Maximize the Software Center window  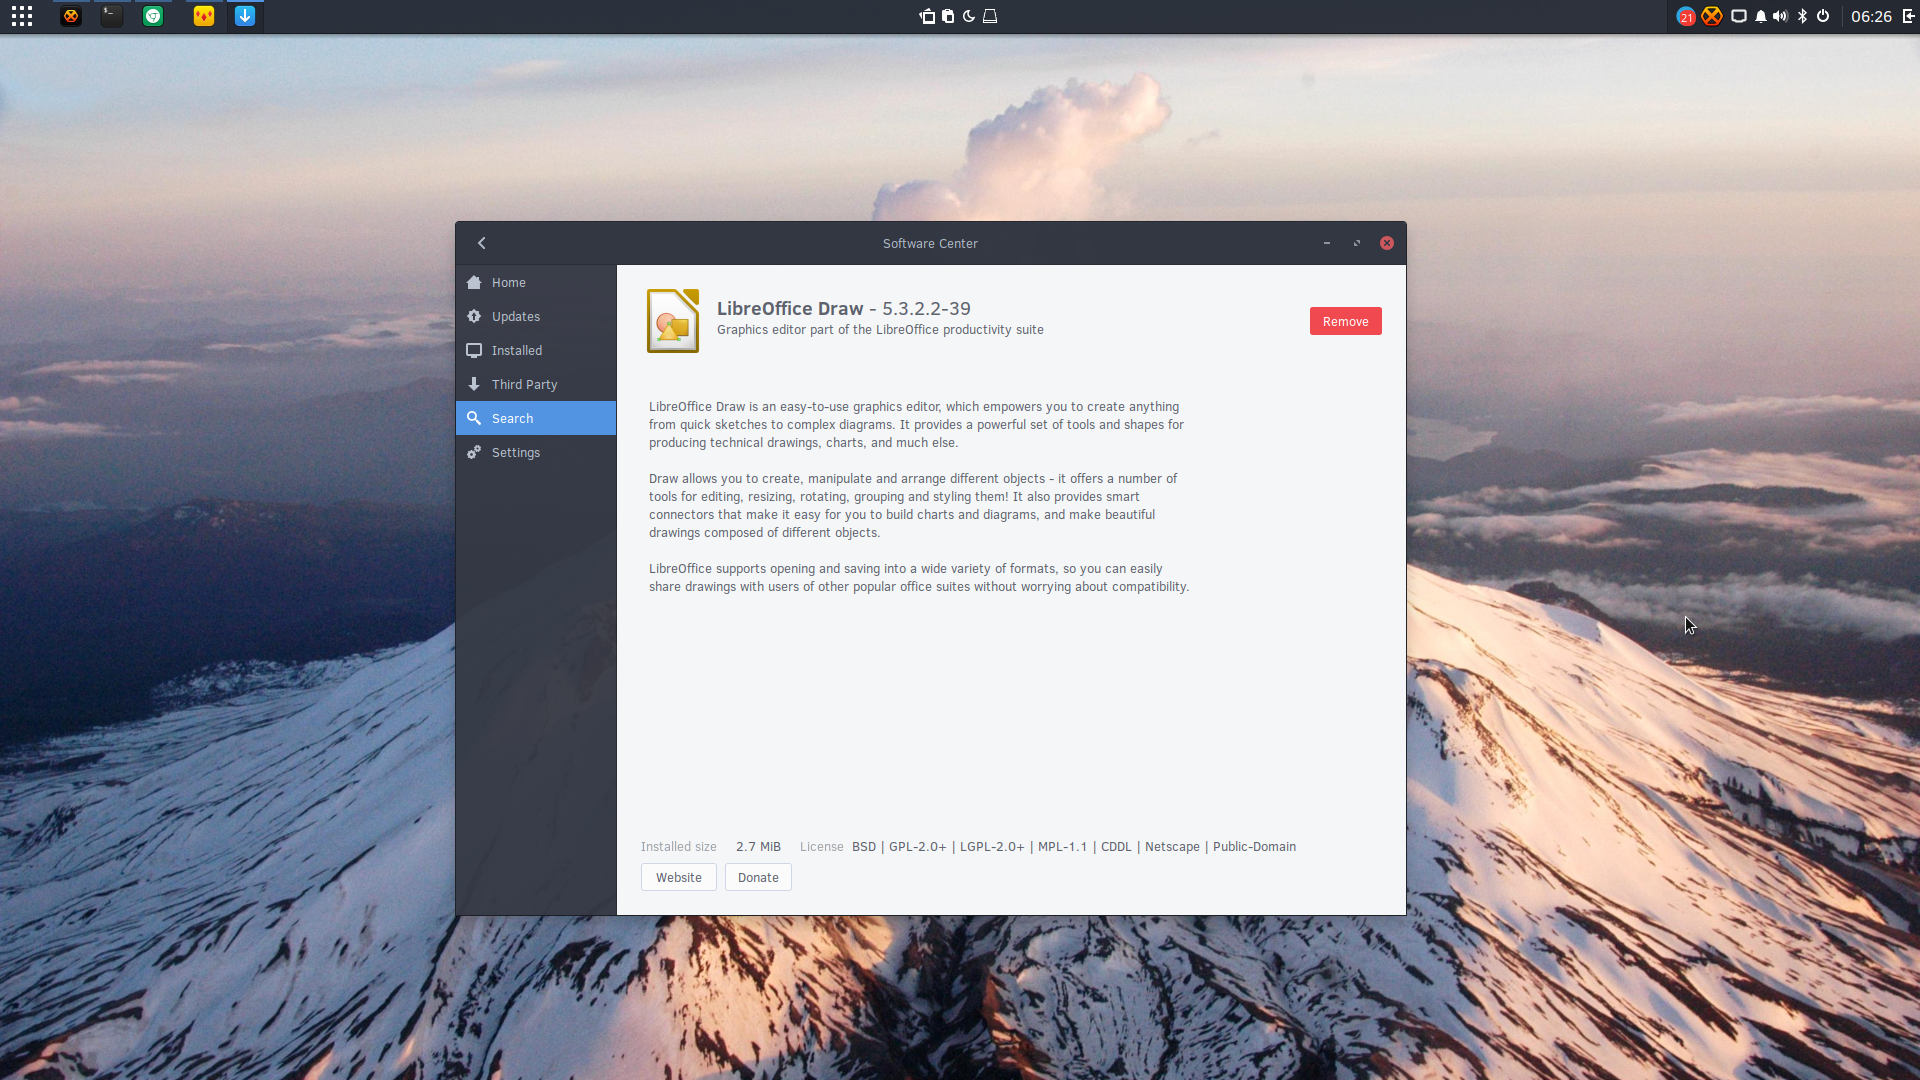pyautogui.click(x=1357, y=243)
